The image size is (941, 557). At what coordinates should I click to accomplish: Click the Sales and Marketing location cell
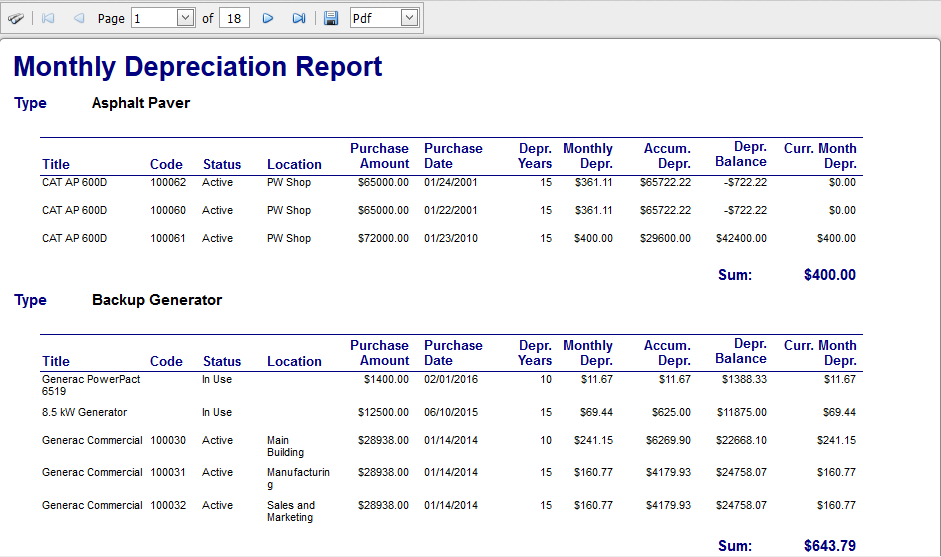click(291, 511)
